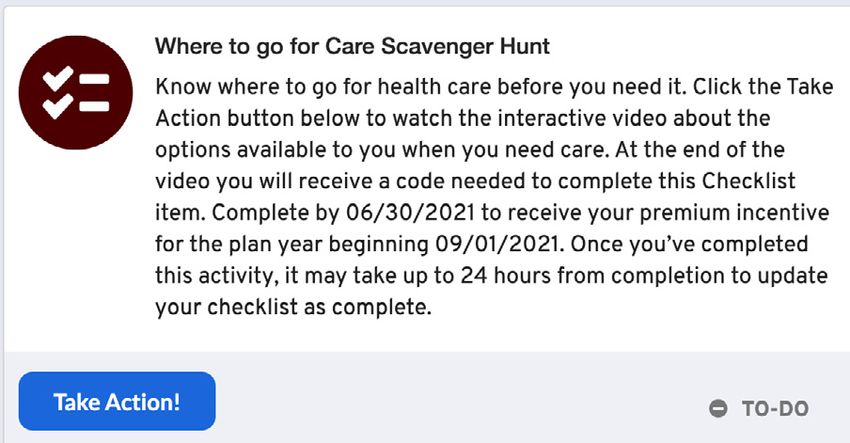
Task: Click the words premium incentive in the description
Action: pos(735,213)
